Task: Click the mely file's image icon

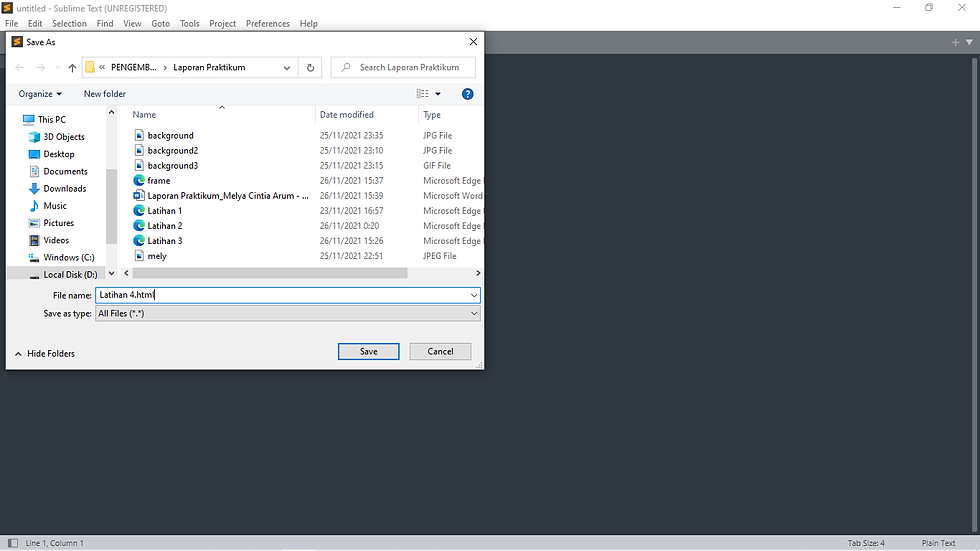Action: (139, 256)
